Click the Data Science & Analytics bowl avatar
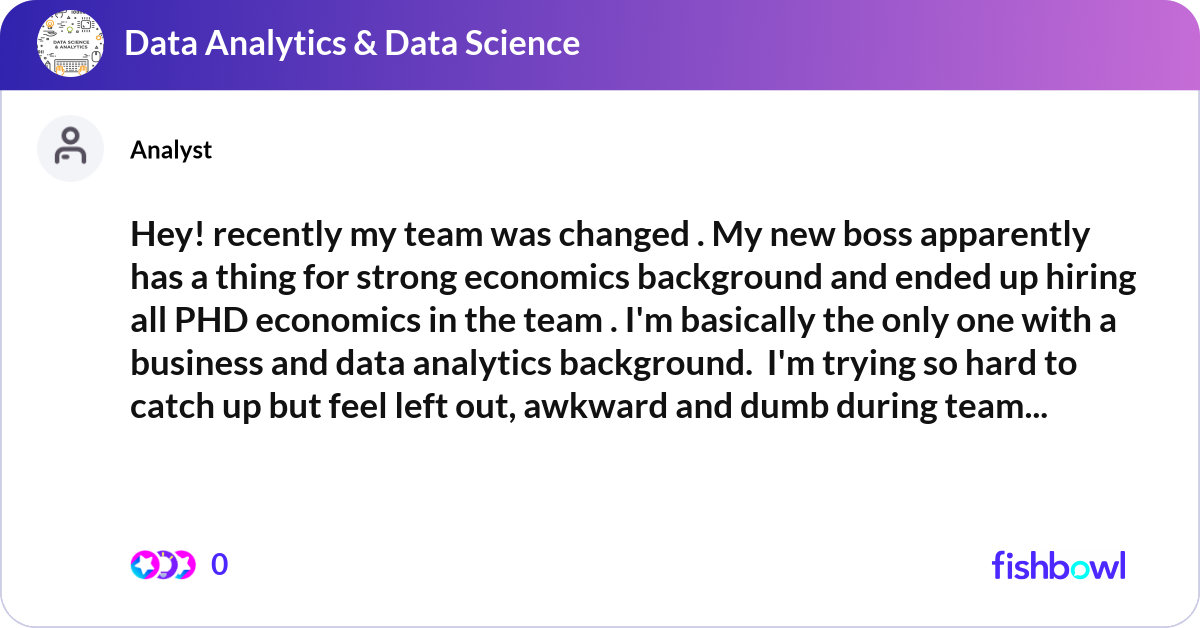Viewport: 1200px width, 628px height. click(x=70, y=43)
